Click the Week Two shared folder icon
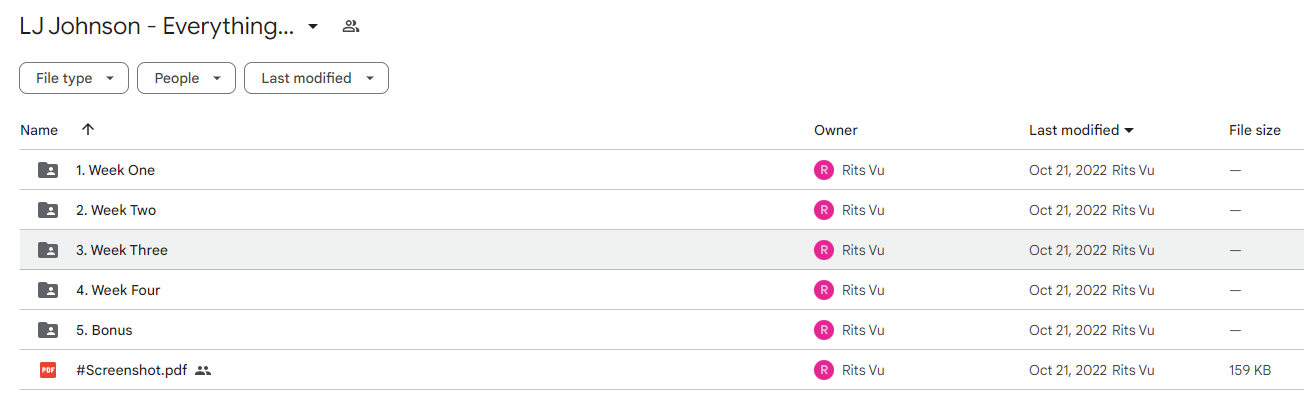The width and height of the screenshot is (1304, 409). (x=48, y=210)
